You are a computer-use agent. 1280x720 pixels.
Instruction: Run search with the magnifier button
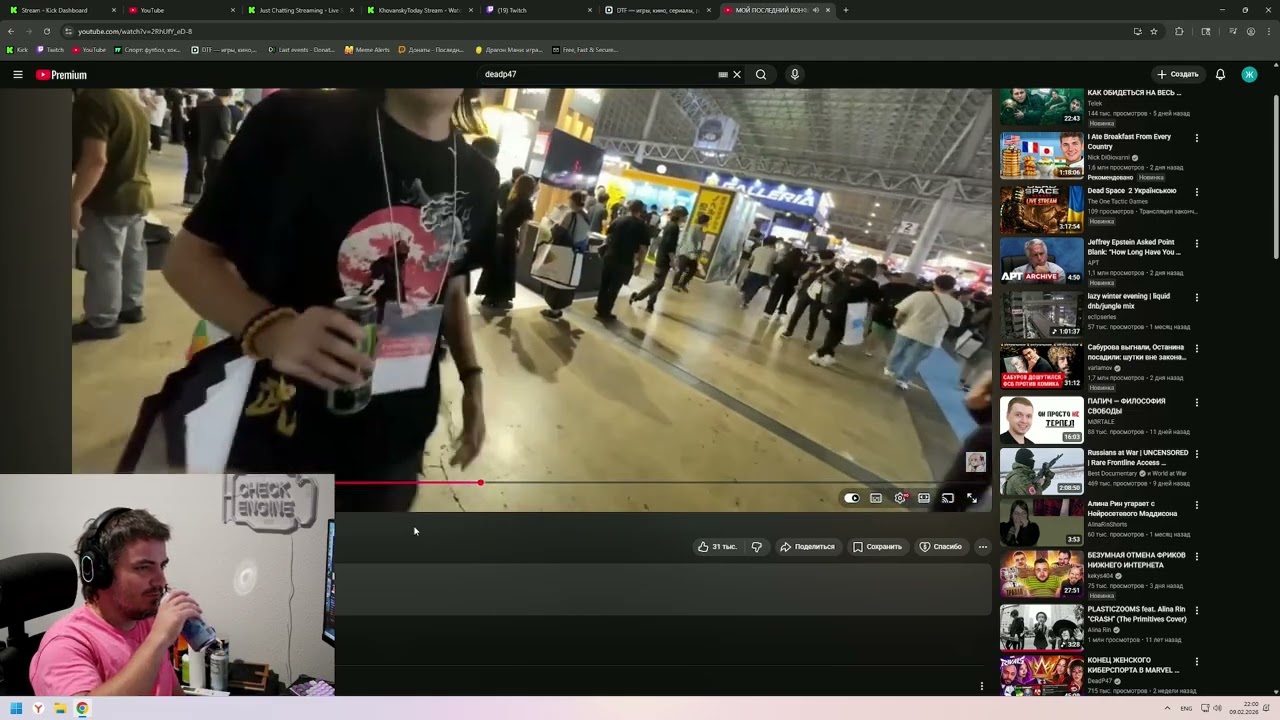point(761,74)
